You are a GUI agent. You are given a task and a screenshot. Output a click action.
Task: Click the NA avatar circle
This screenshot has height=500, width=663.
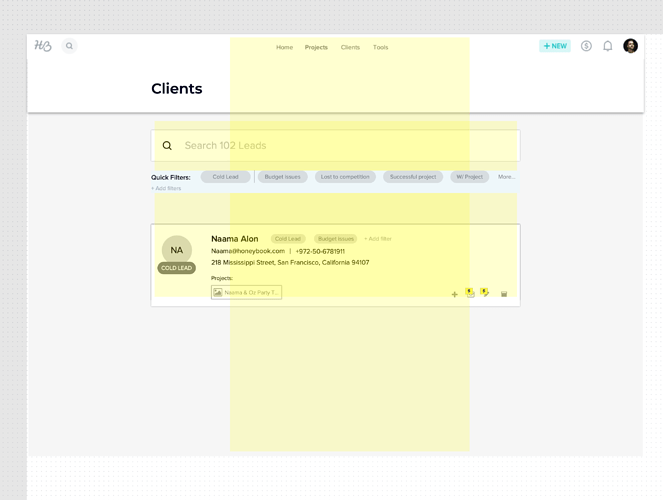click(177, 250)
